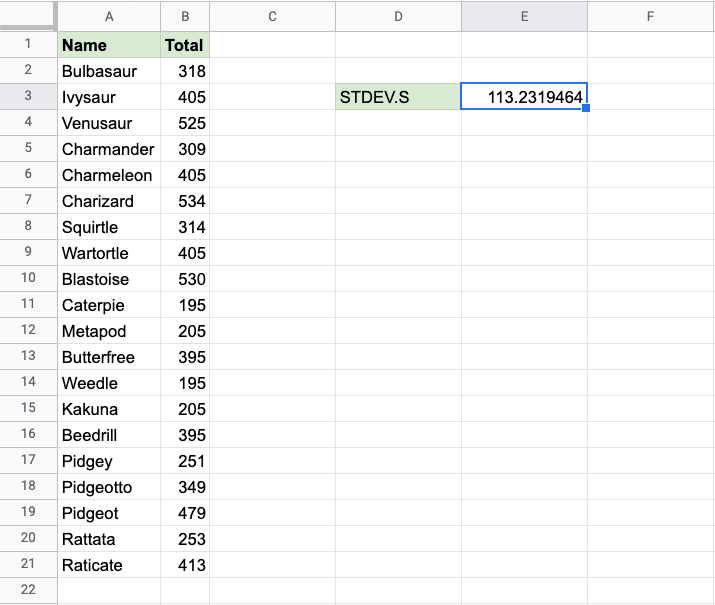Select row 22 header
Viewport: 715px width, 605px height.
(x=28, y=590)
